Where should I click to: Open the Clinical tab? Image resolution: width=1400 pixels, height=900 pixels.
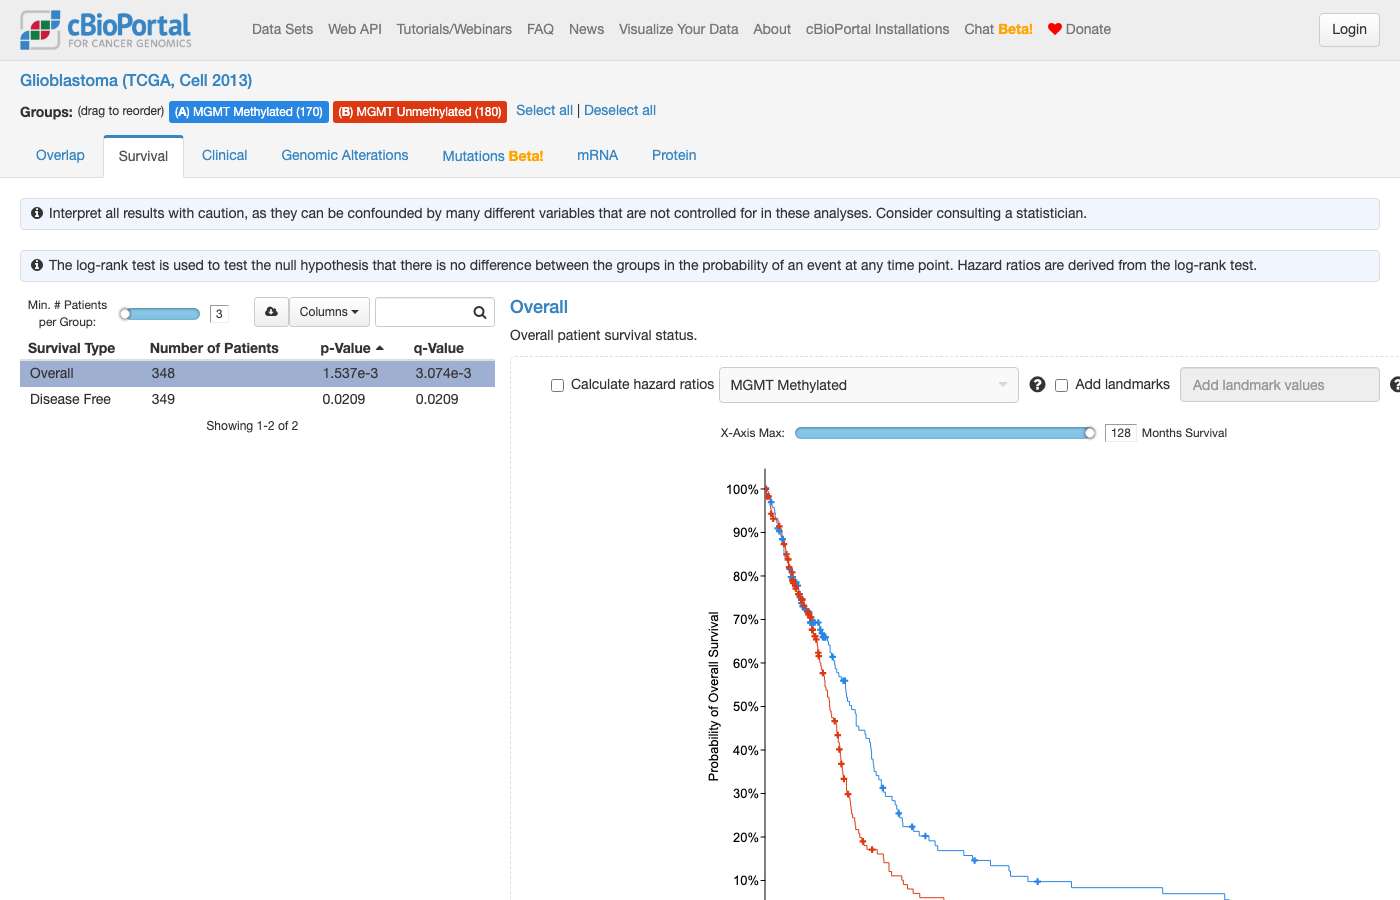(225, 155)
